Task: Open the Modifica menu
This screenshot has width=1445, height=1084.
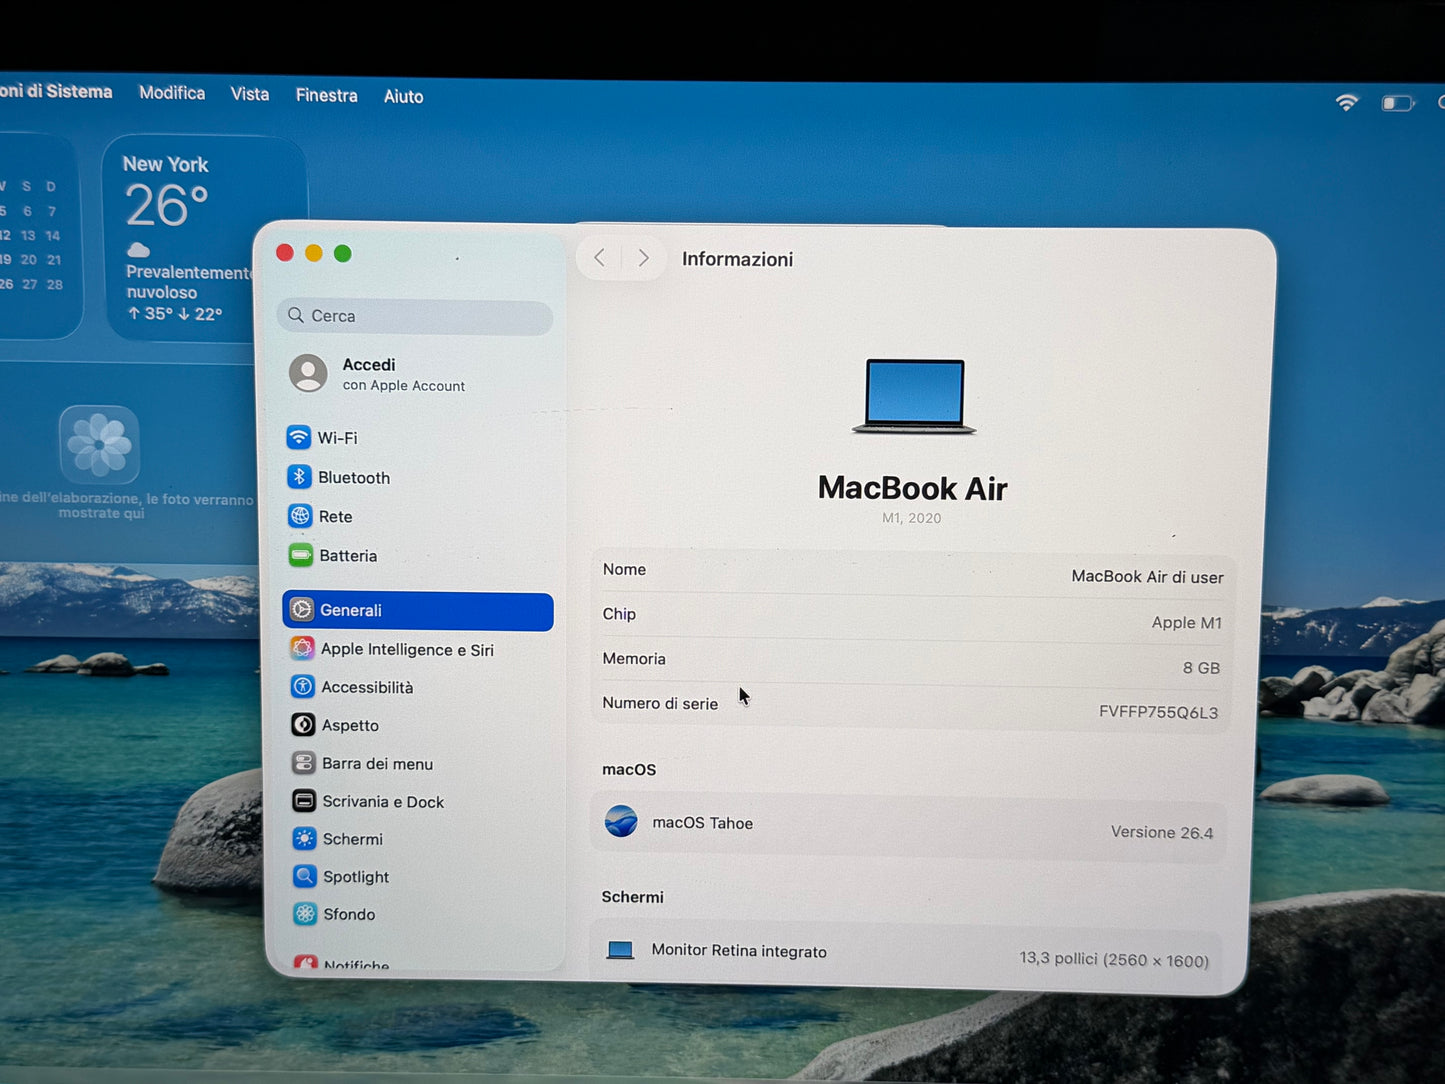Action: tap(172, 93)
